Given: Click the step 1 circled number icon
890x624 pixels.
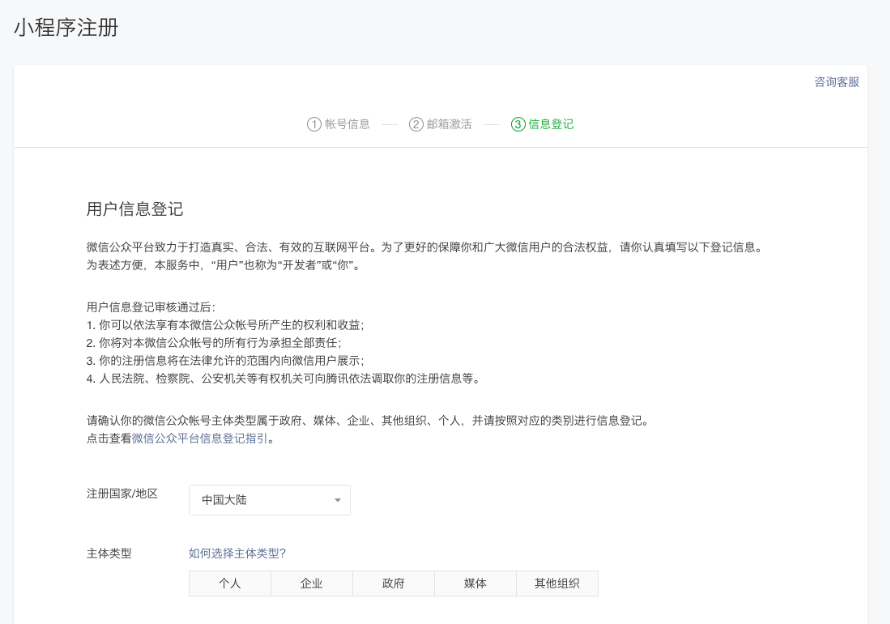Looking at the screenshot, I should coord(314,124).
